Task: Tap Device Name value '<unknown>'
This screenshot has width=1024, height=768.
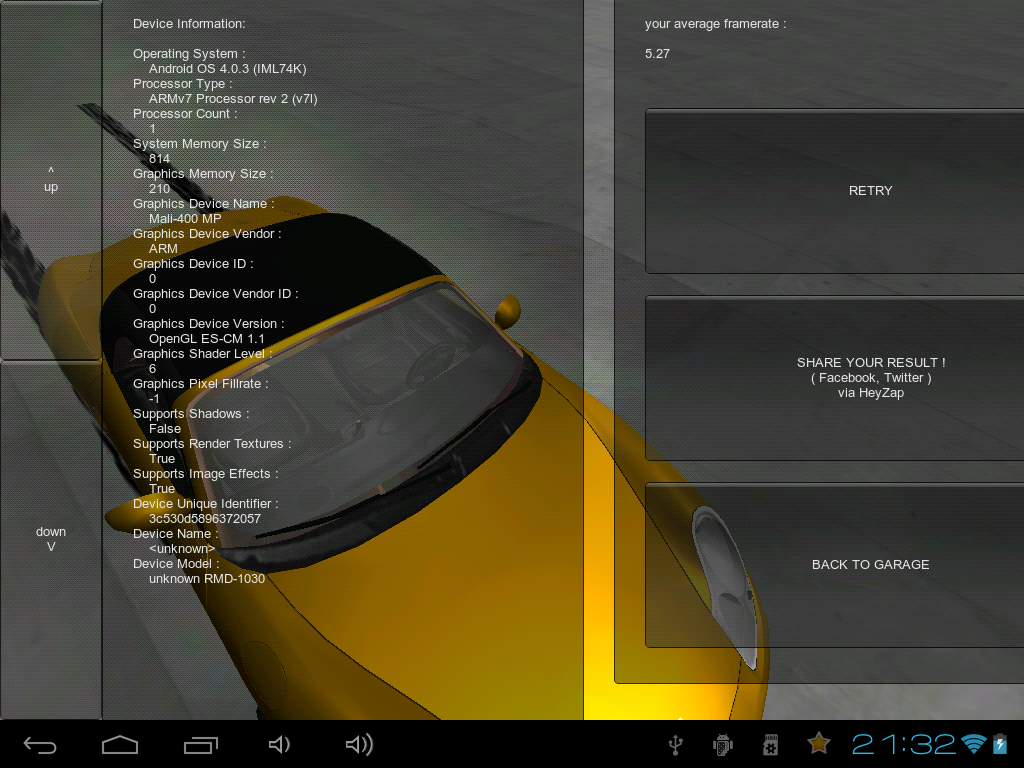Action: tap(182, 549)
